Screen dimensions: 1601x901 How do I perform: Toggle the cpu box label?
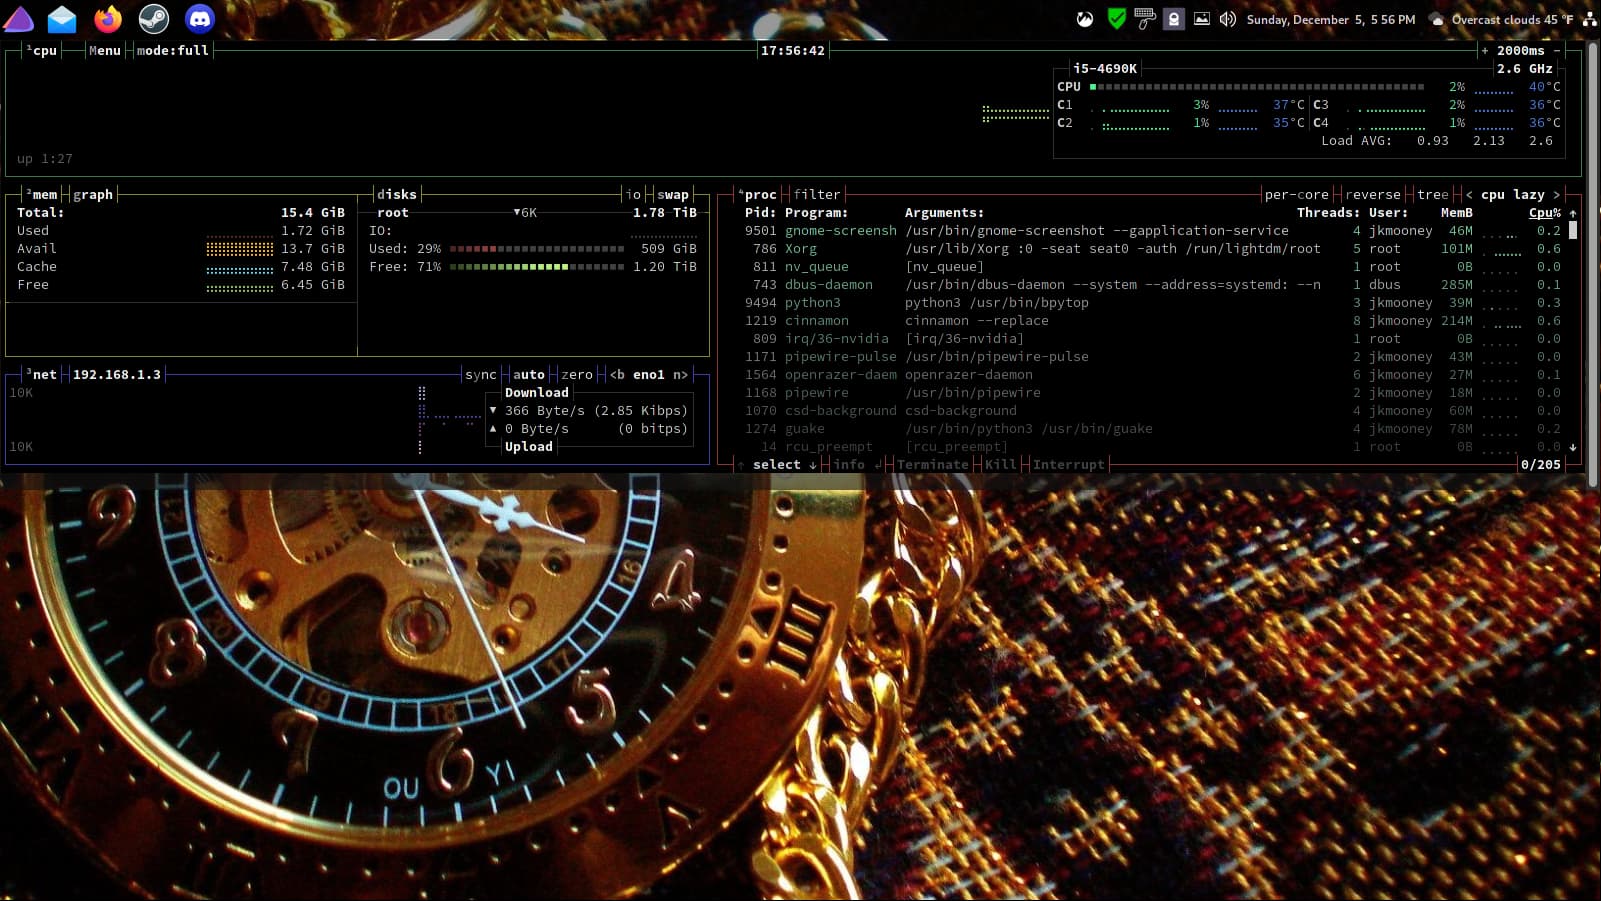pyautogui.click(x=42, y=50)
